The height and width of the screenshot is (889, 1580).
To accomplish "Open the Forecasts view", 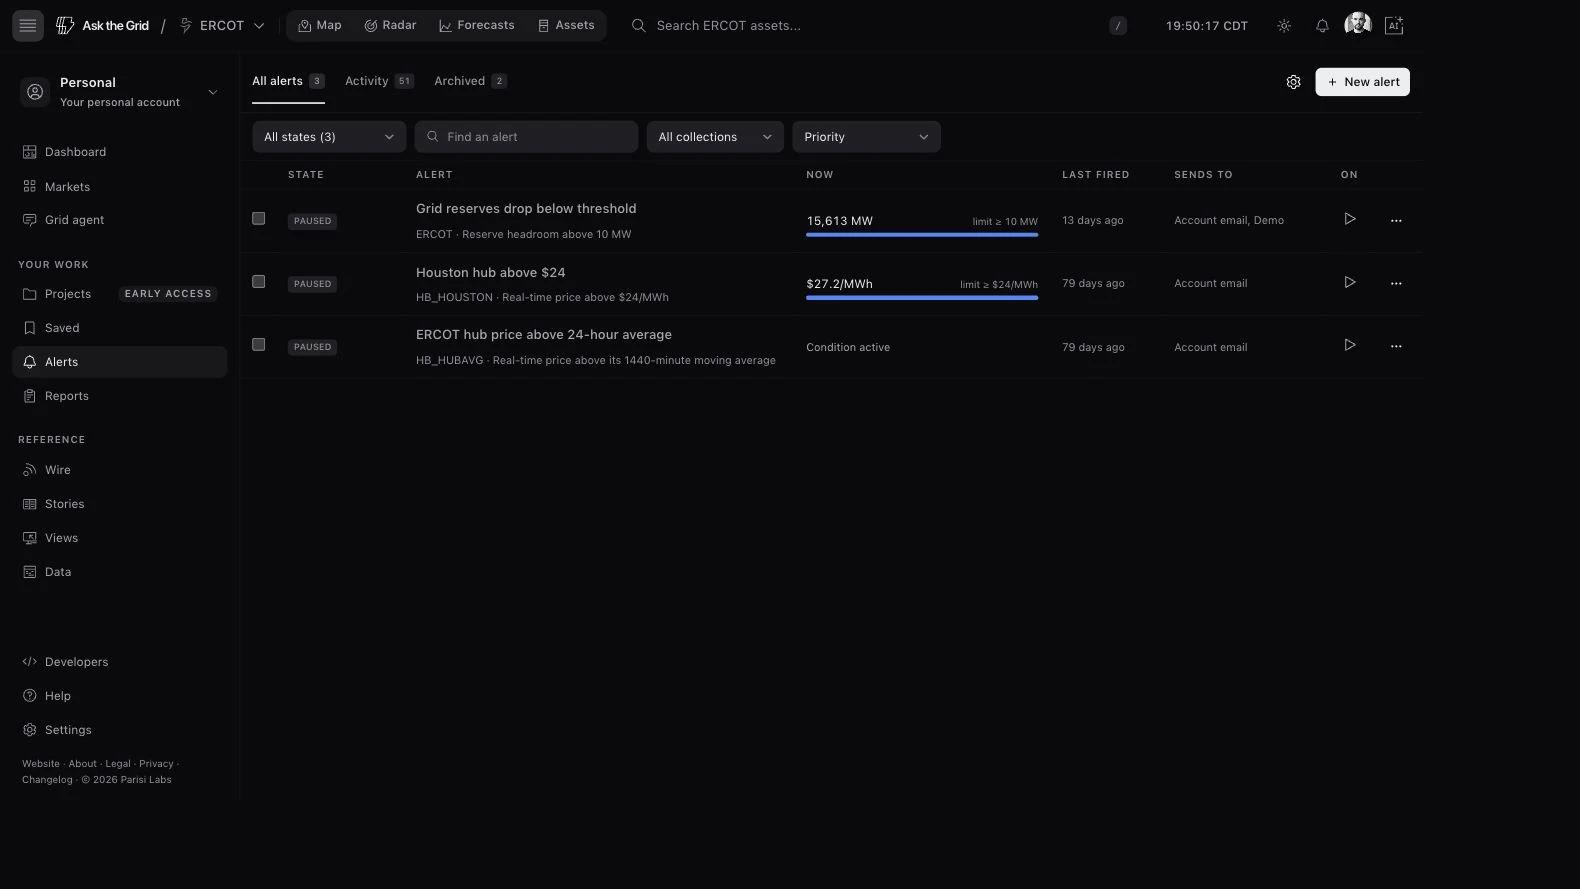I will pos(476,26).
